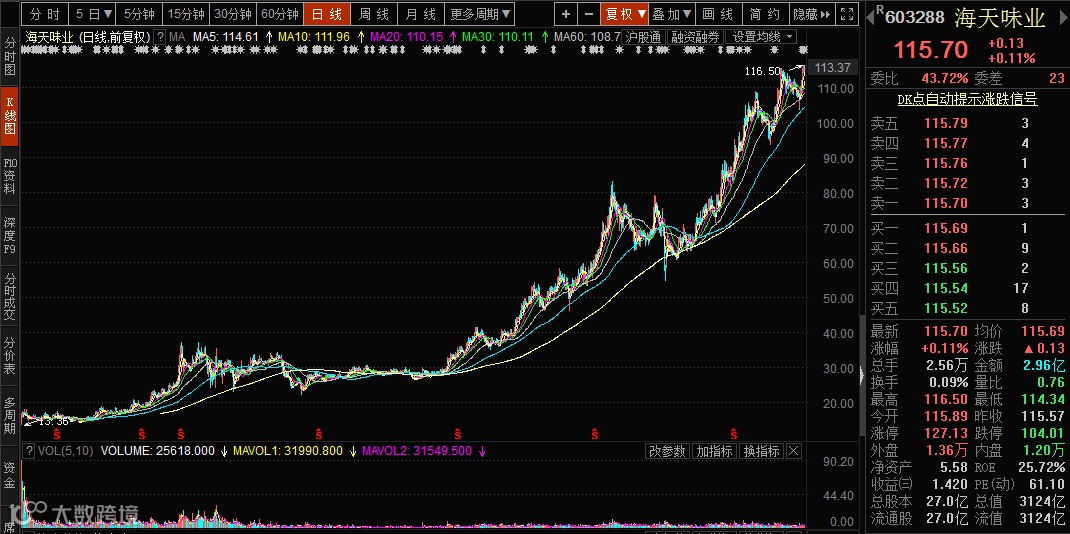The image size is (1070, 534).
Task: Open 分价表 sidebar page
Action: (x=10, y=356)
